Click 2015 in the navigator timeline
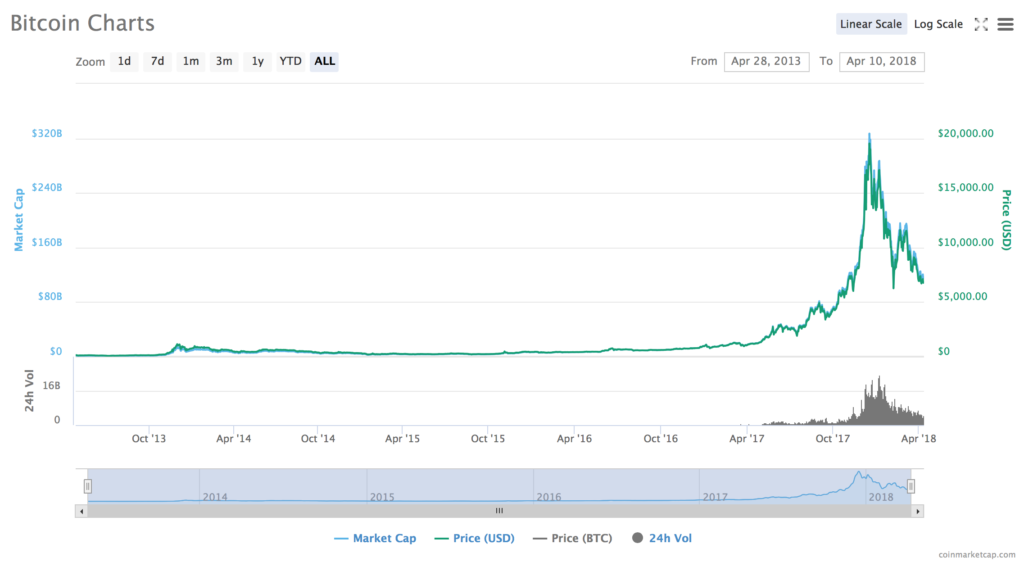Image resolution: width=1024 pixels, height=571 pixels. pos(382,497)
